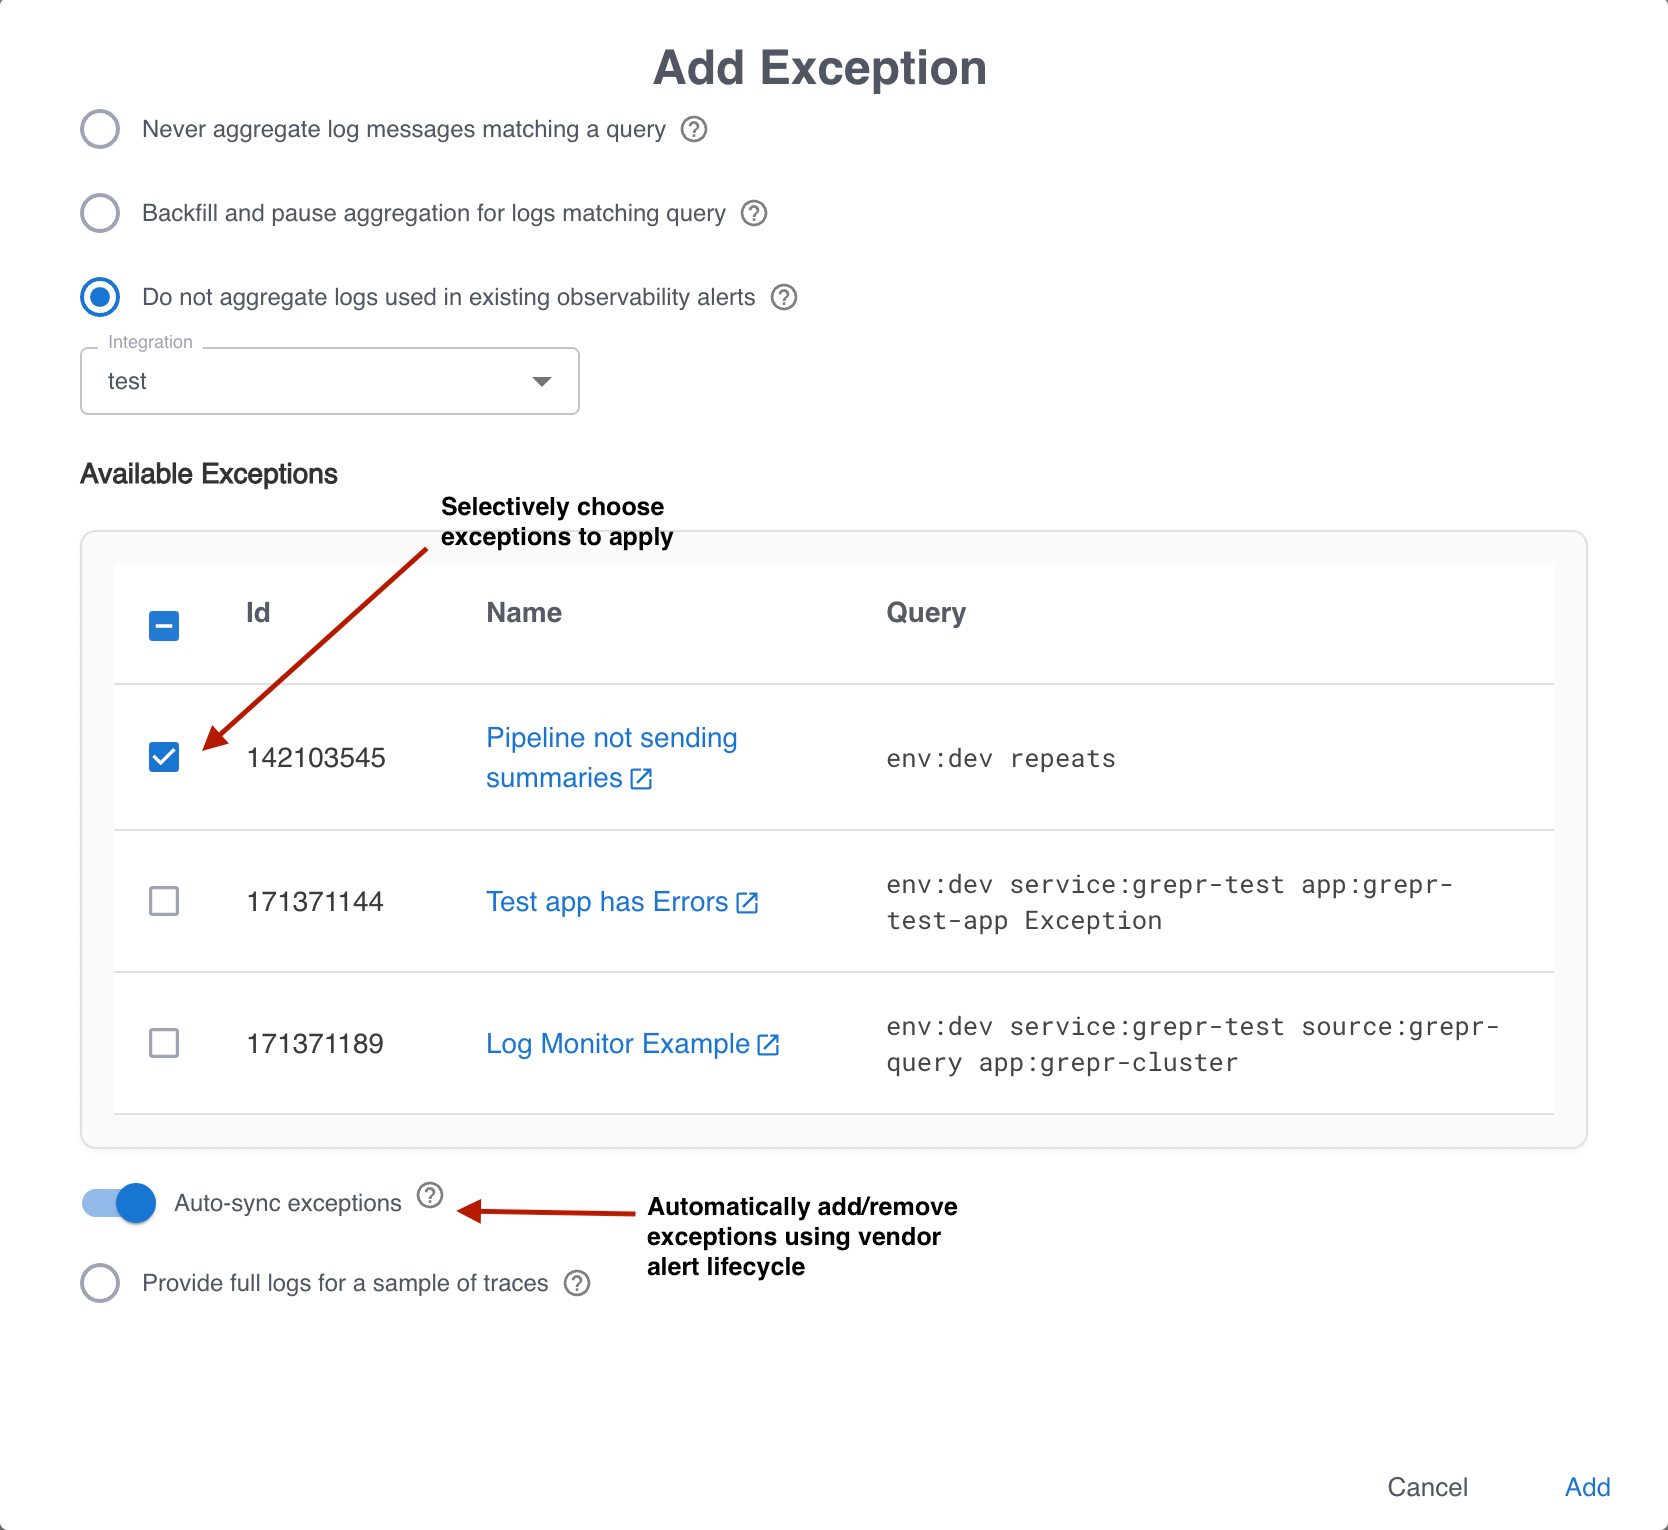Uncheck exception 142103545 checkbox
Viewport: 1668px width, 1530px height.
coord(164,757)
